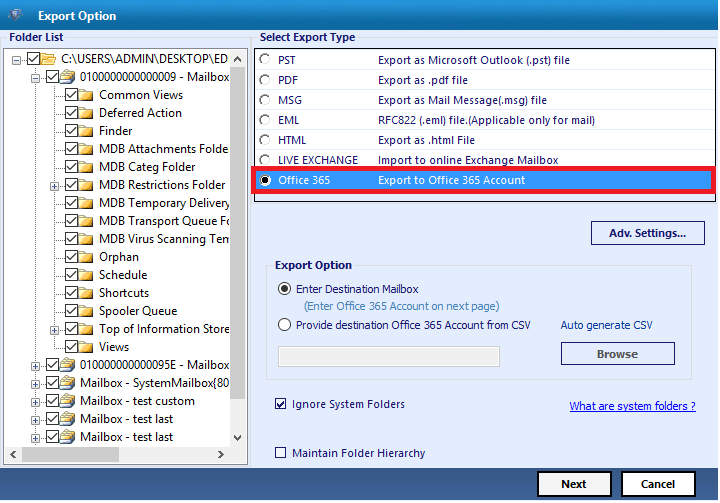Expand the SystemMailbox node

35,384
